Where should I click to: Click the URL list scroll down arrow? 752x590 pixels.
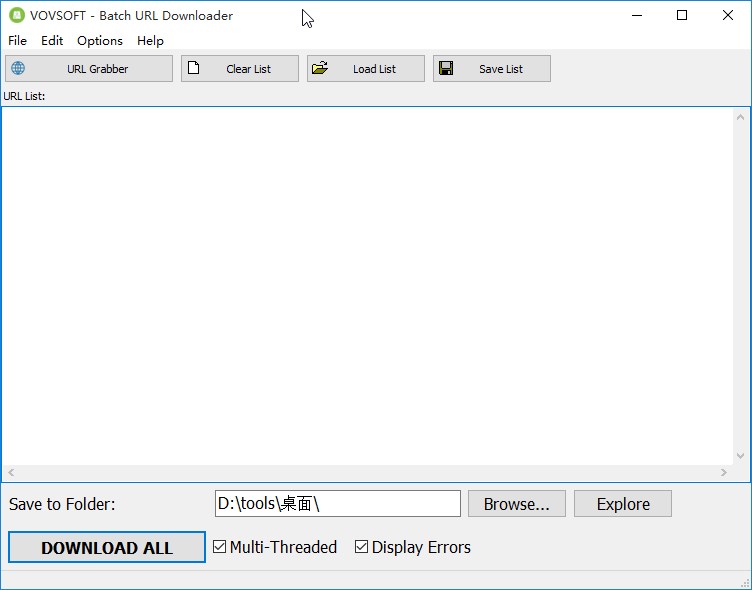(740, 456)
